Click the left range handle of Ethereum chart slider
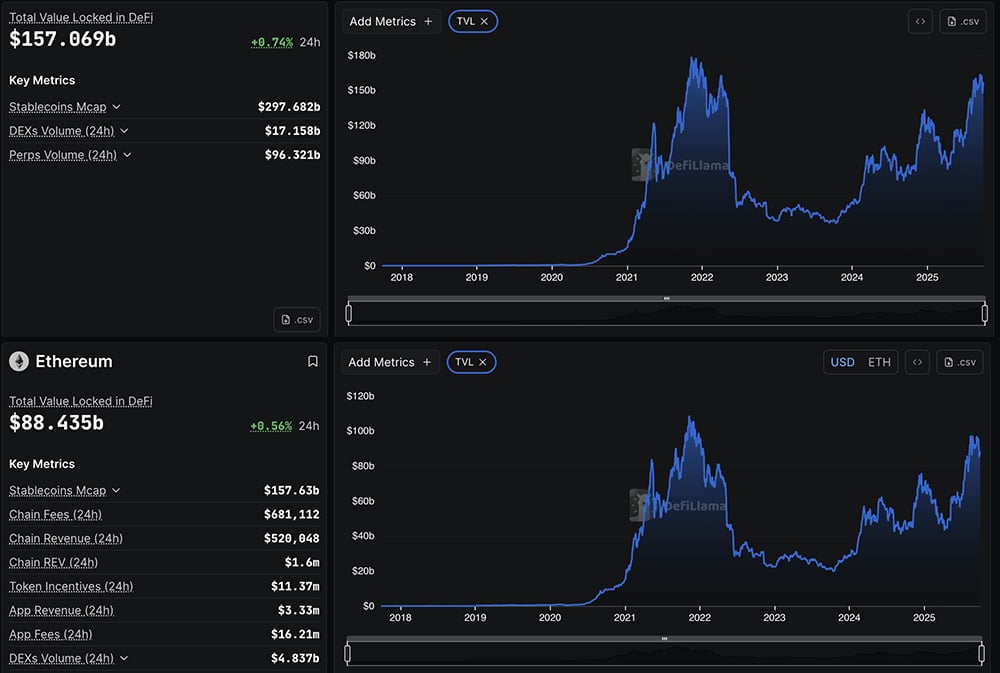This screenshot has height=673, width=1000. tap(347, 653)
